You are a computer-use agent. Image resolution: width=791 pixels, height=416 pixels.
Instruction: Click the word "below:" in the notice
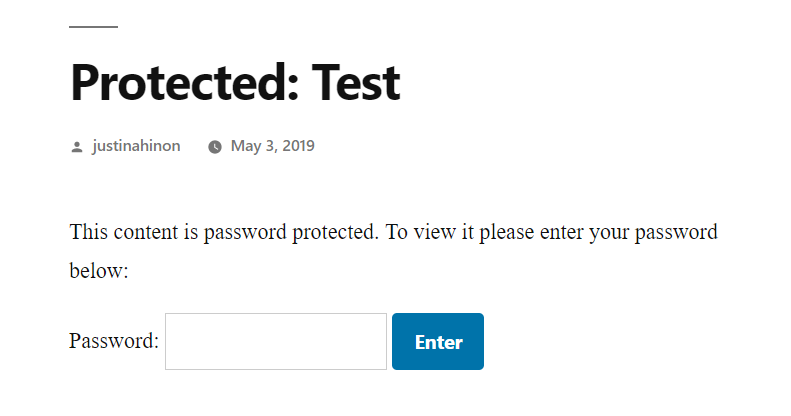click(99, 271)
